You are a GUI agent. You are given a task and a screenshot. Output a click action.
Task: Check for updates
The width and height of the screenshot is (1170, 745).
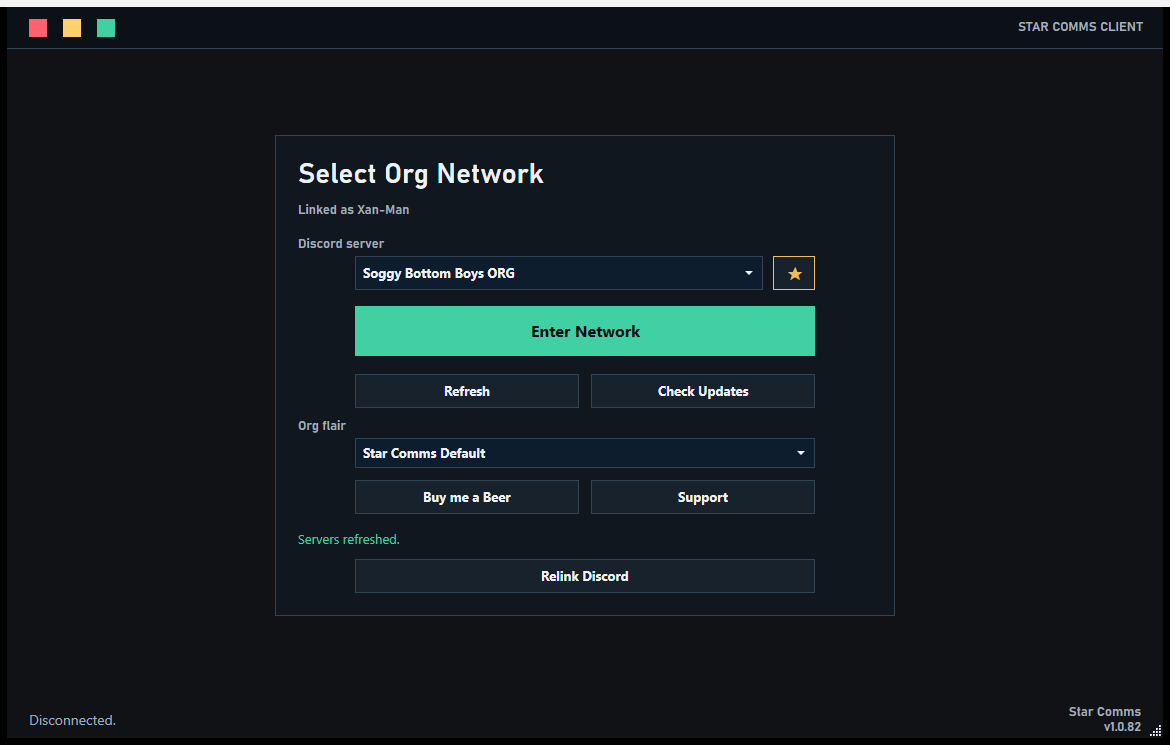tap(702, 391)
